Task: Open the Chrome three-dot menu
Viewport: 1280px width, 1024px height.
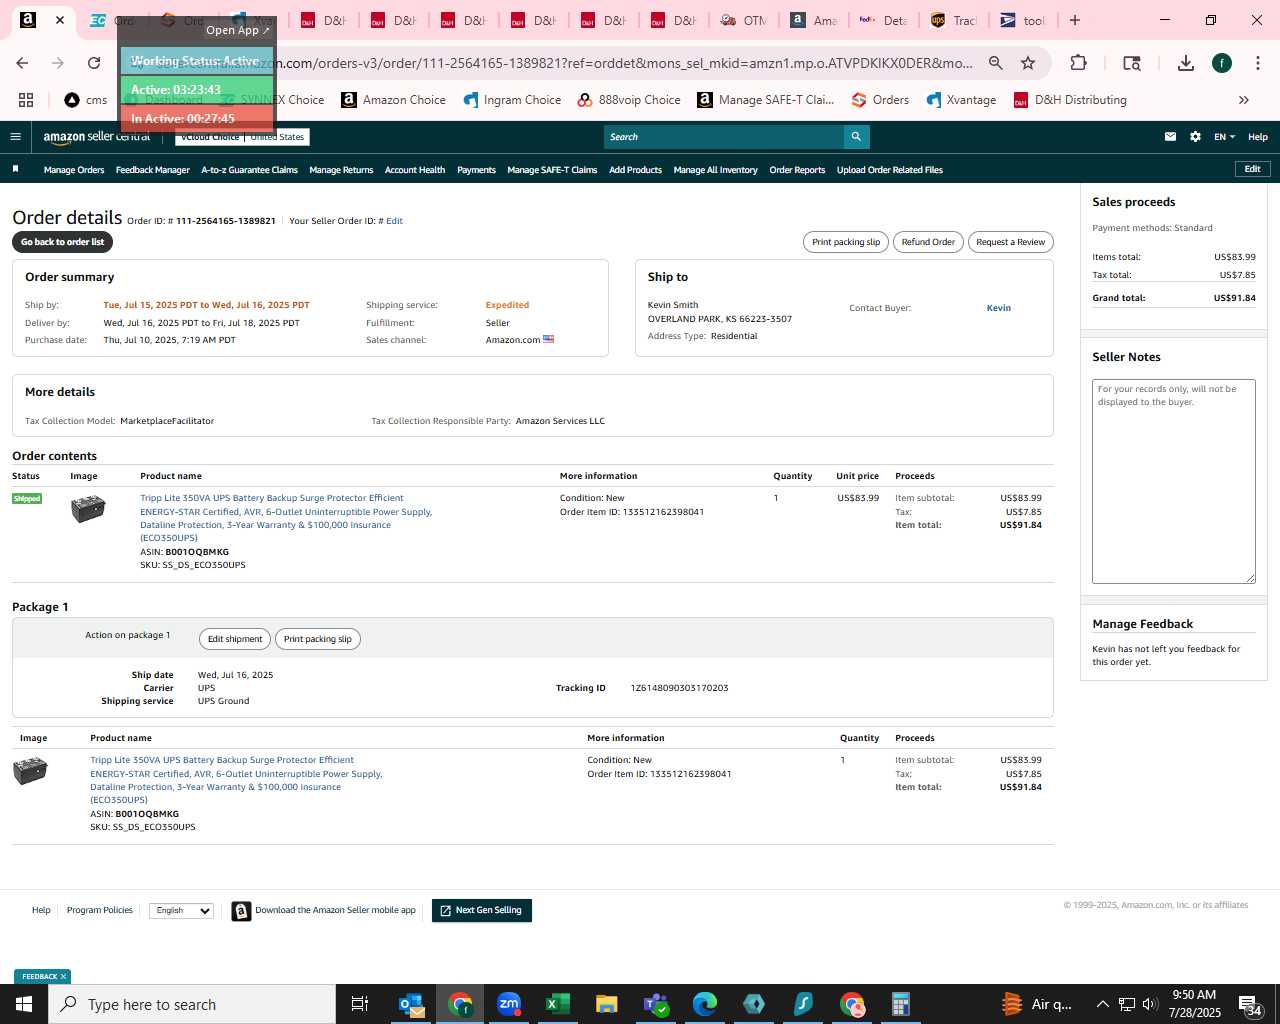Action: click(x=1257, y=63)
